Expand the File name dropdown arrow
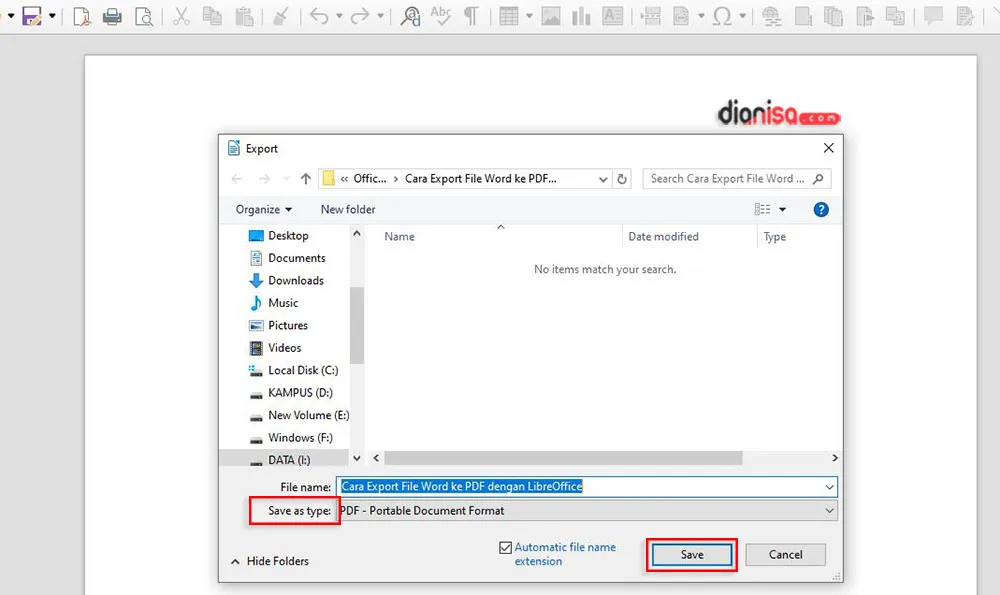The image size is (1000, 595). pos(829,487)
